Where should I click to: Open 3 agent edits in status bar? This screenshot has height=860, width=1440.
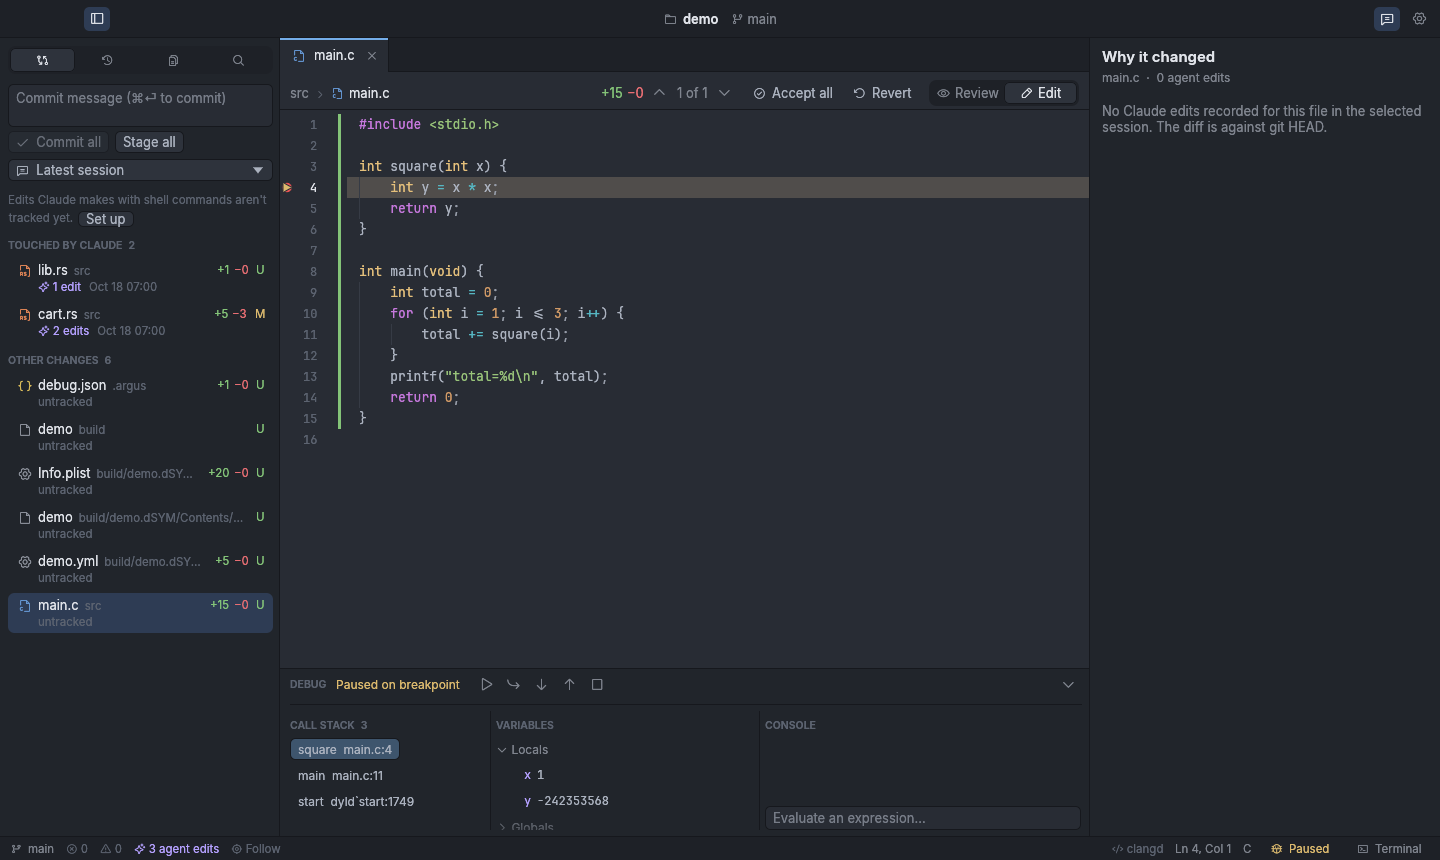pos(177,849)
